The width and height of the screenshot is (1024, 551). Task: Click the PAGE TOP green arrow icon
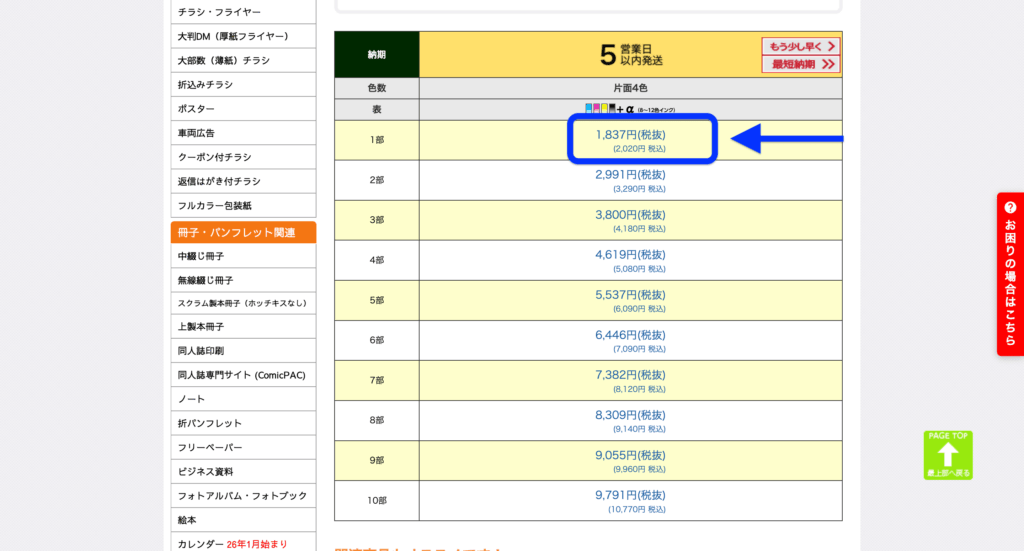pyautogui.click(x=948, y=455)
